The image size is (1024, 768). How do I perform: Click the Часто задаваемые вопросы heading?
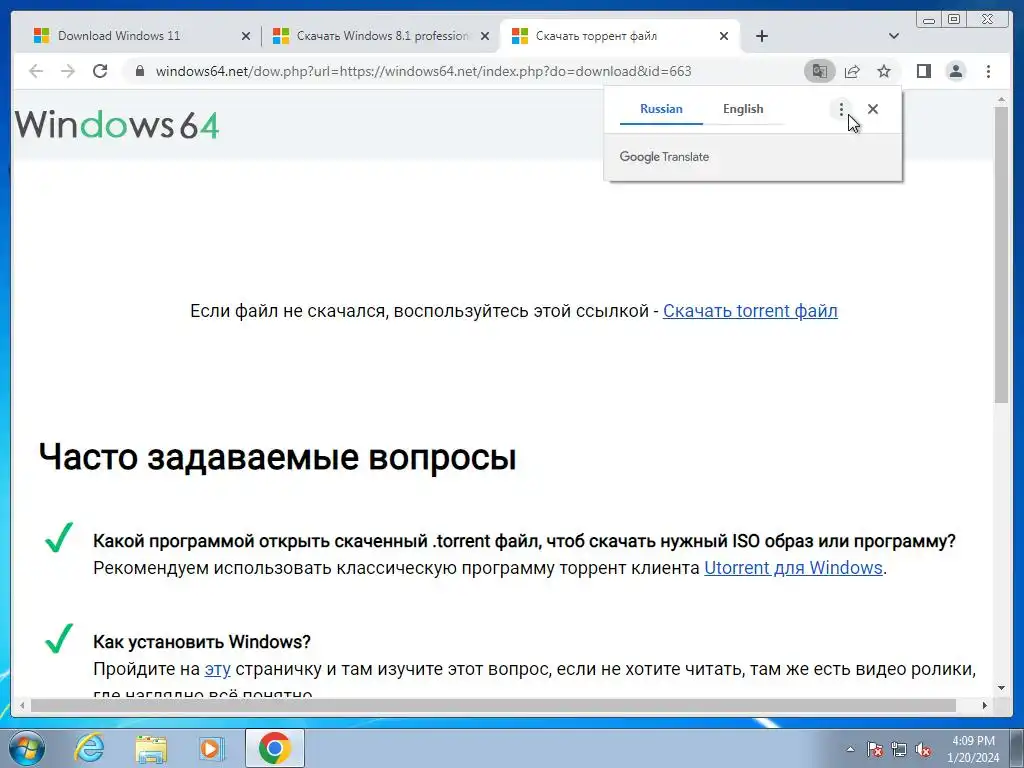(x=278, y=456)
